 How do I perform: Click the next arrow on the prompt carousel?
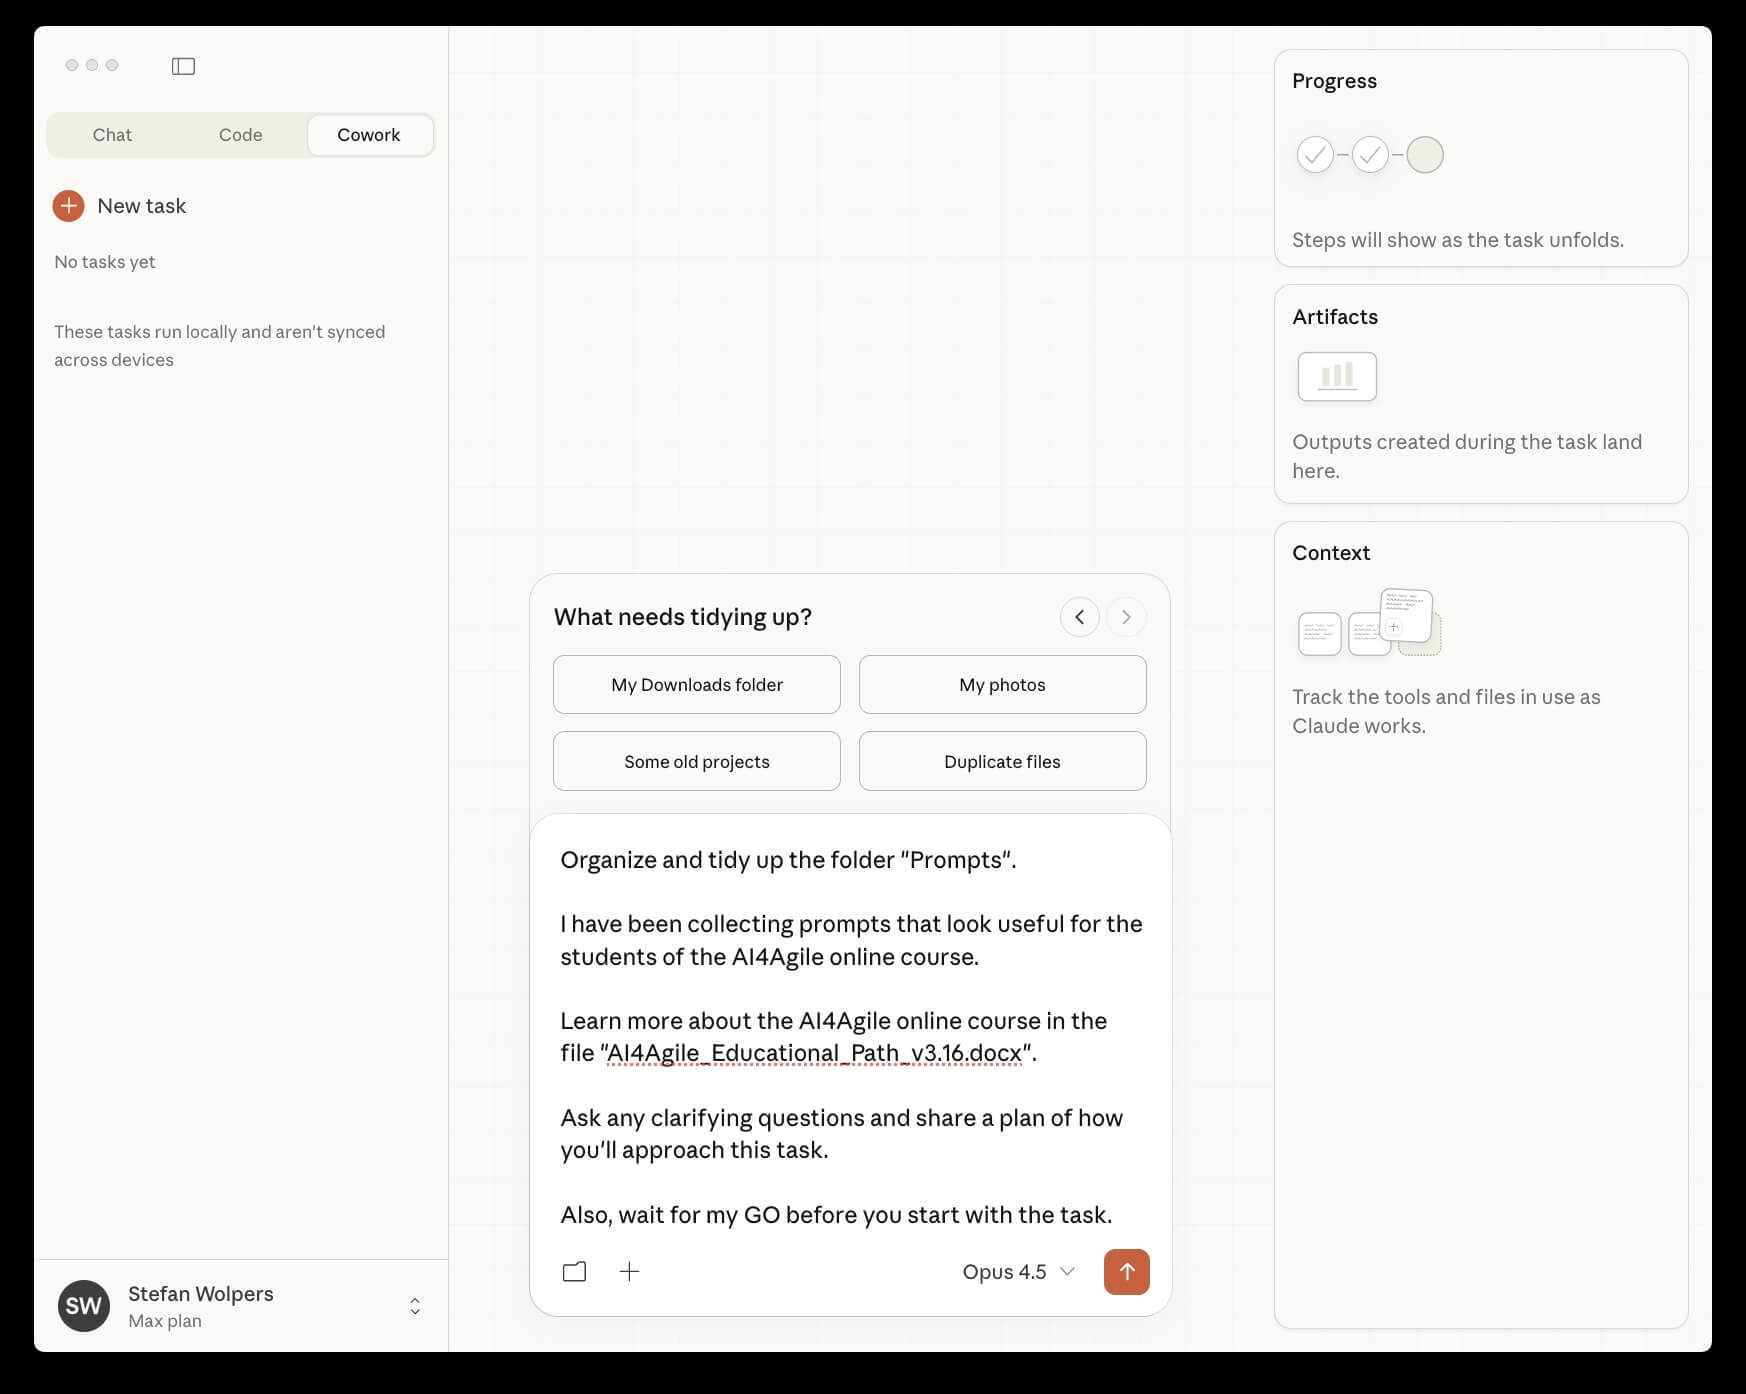pyautogui.click(x=1127, y=617)
